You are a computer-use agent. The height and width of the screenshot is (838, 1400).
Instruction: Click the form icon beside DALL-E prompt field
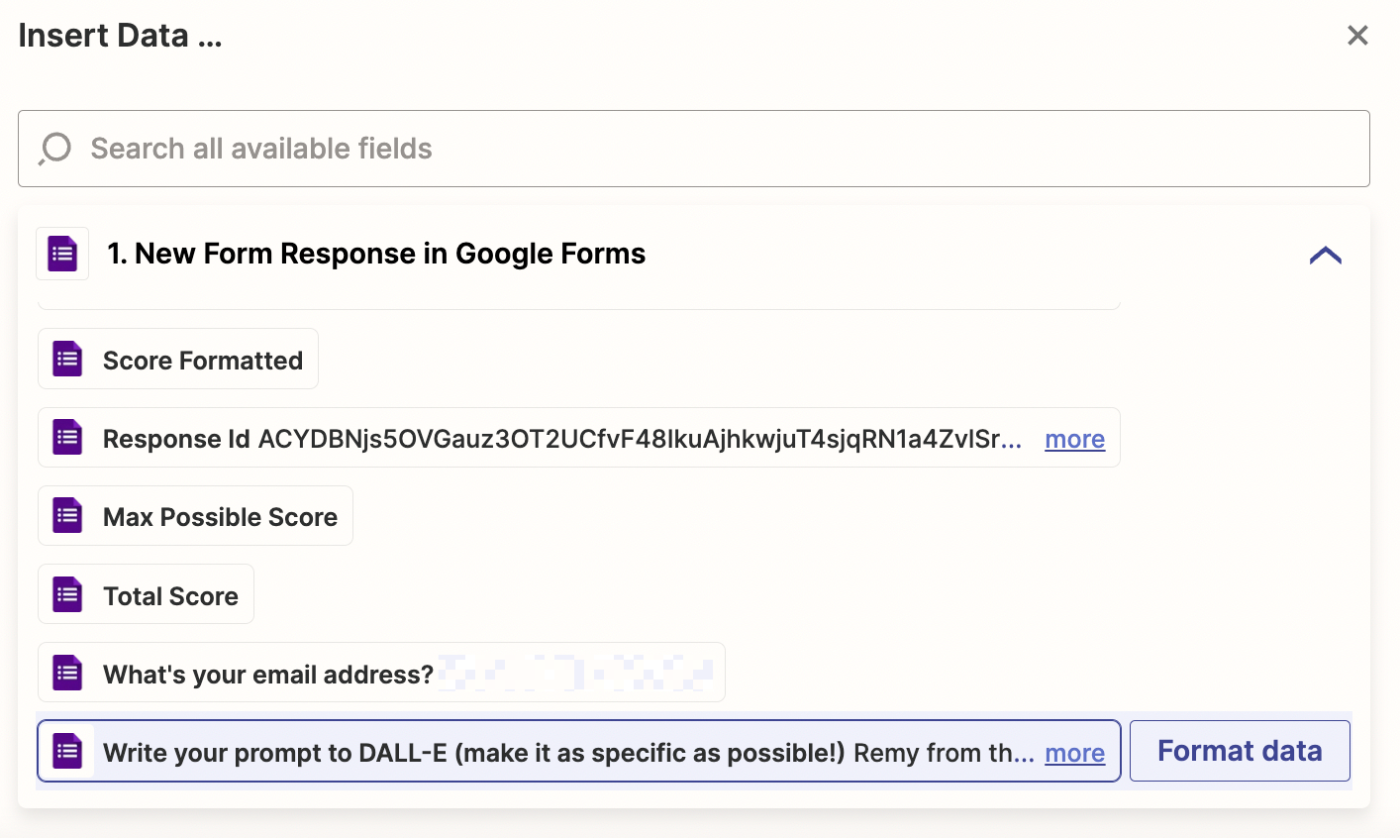67,751
